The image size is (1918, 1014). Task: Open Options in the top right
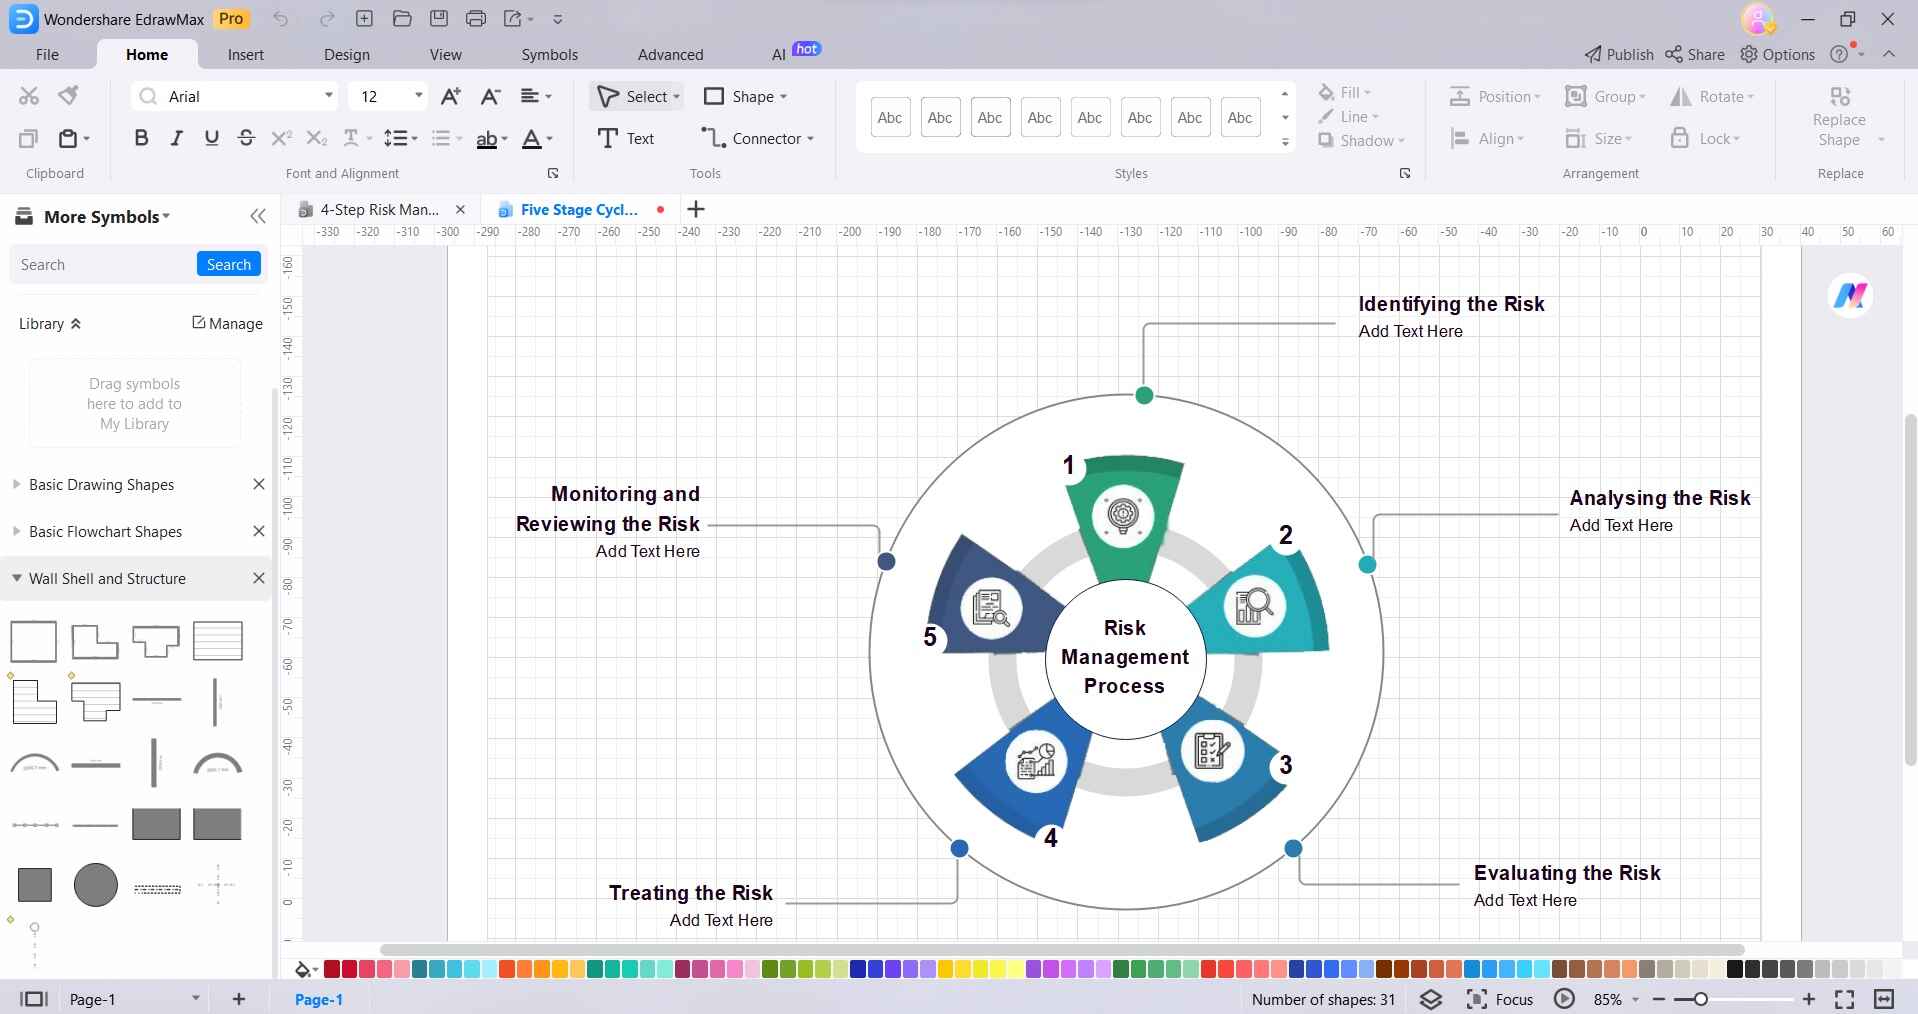coord(1778,54)
